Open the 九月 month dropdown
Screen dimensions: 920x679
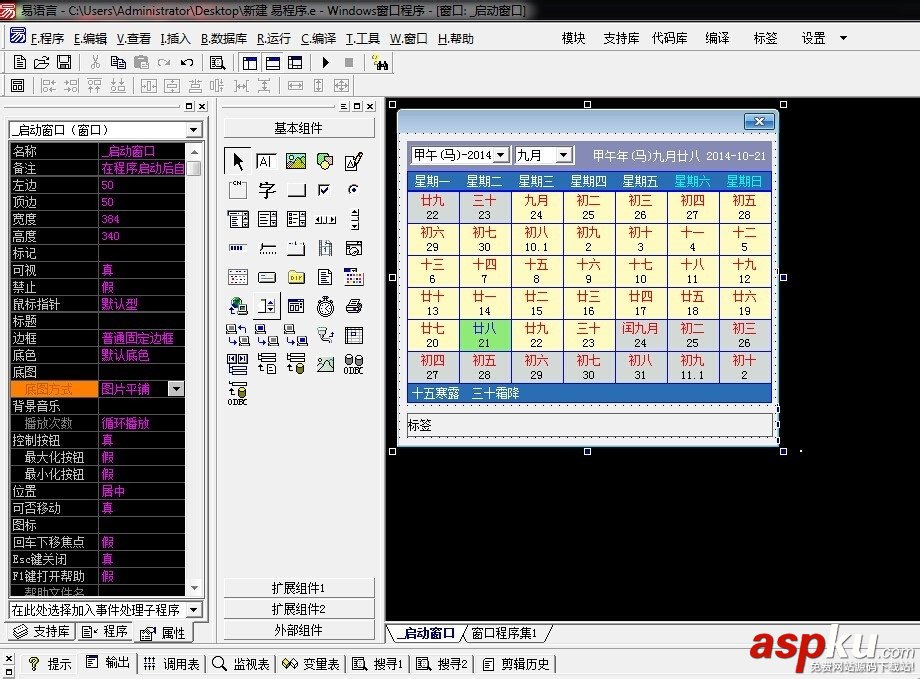click(x=563, y=155)
